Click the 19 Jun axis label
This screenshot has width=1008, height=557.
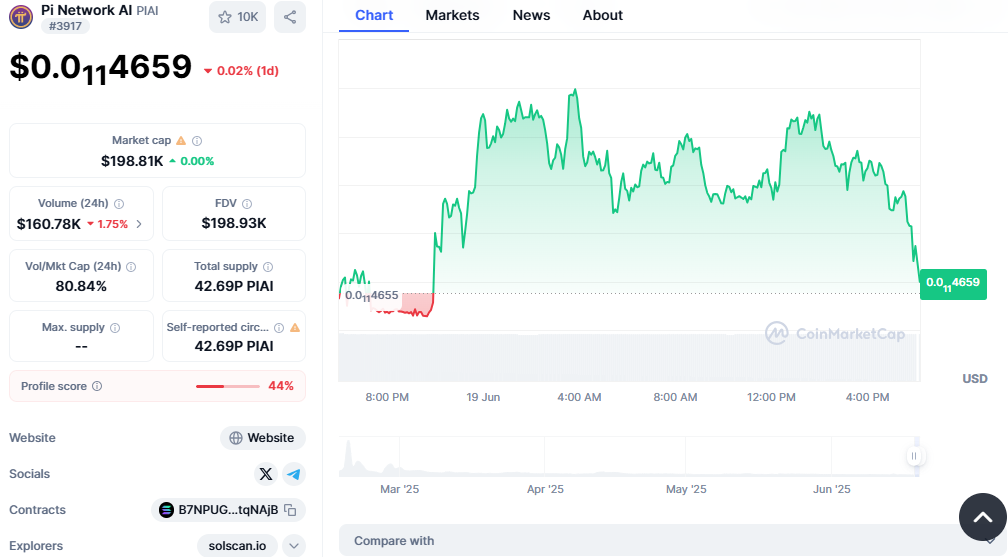[x=483, y=397]
